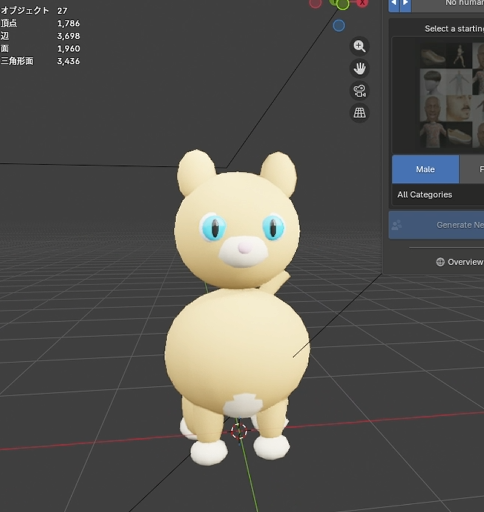Switch perspective/orthographic with the grid icon
This screenshot has height=512, width=484.
(x=359, y=113)
